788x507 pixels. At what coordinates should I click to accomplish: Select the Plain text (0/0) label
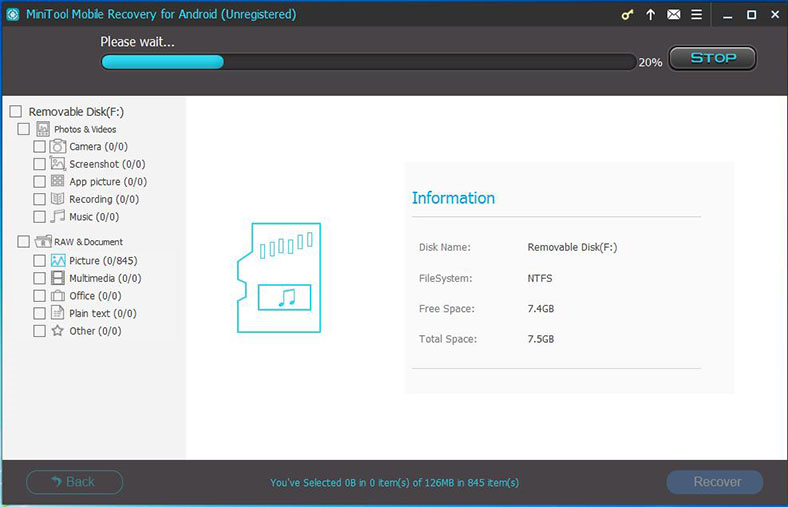coord(103,314)
